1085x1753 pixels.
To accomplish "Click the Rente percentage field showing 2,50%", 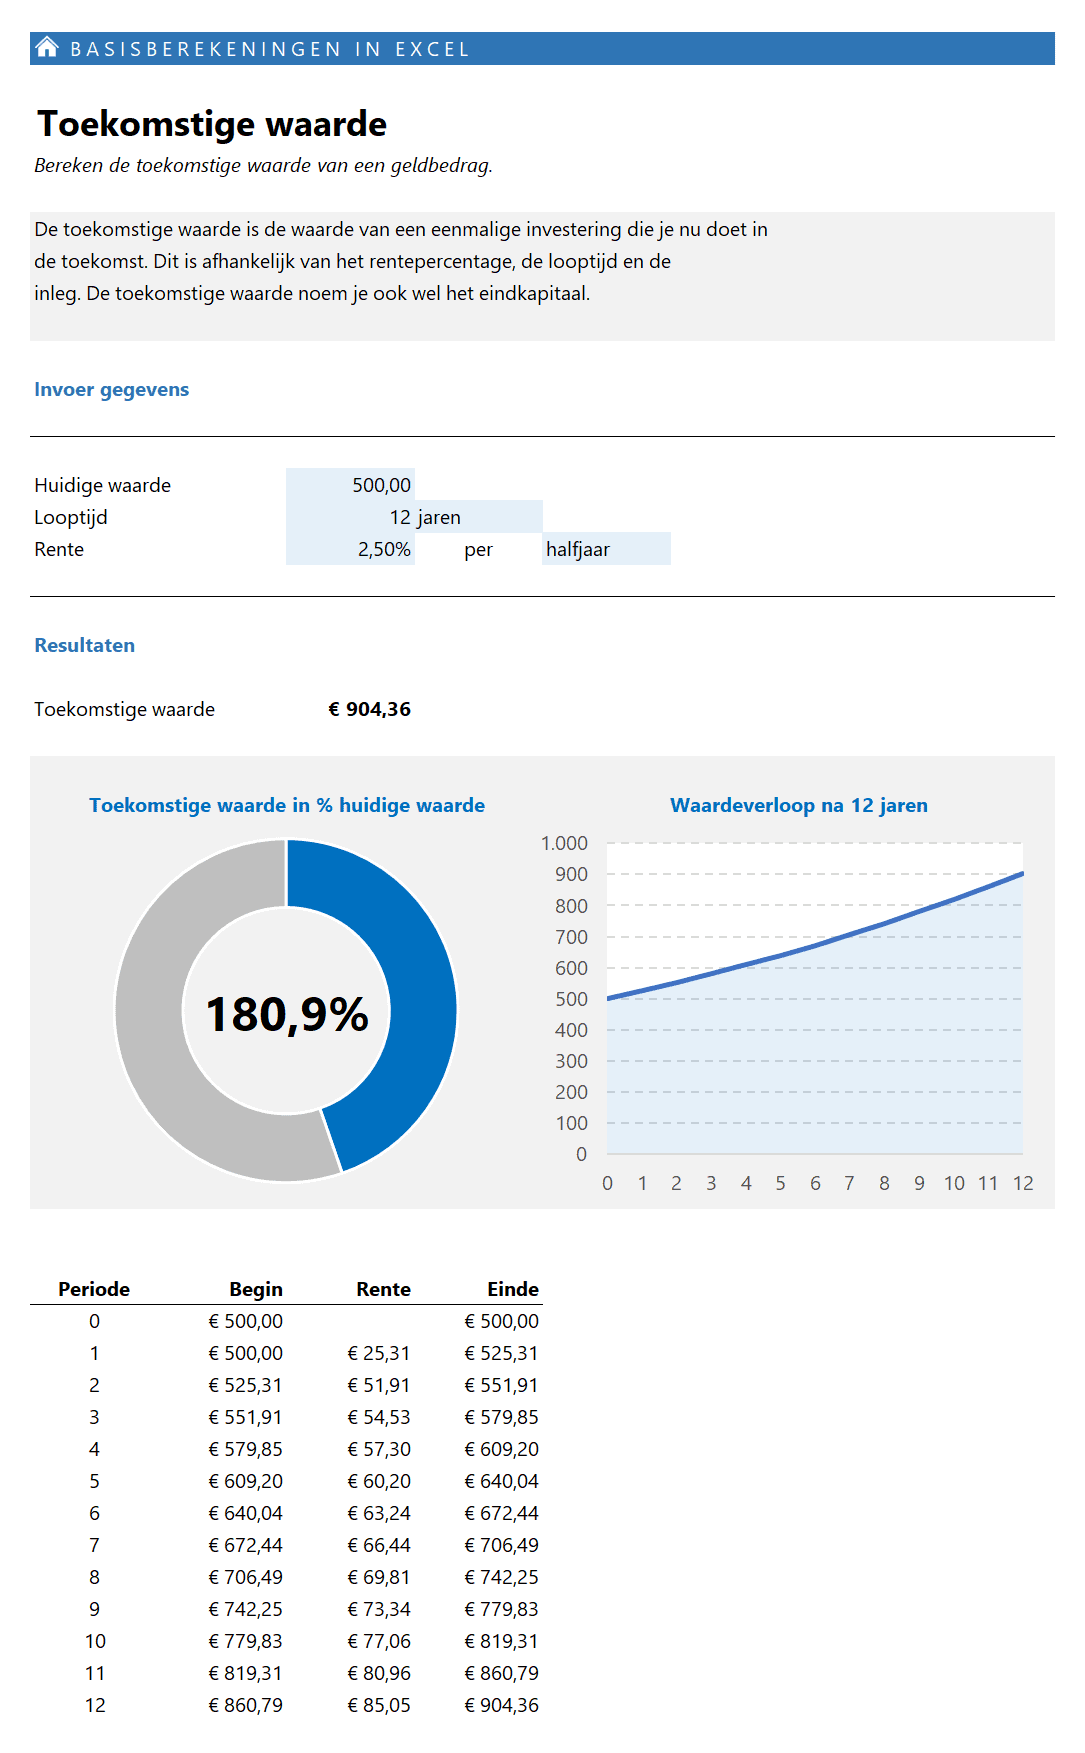I will pyautogui.click(x=351, y=549).
